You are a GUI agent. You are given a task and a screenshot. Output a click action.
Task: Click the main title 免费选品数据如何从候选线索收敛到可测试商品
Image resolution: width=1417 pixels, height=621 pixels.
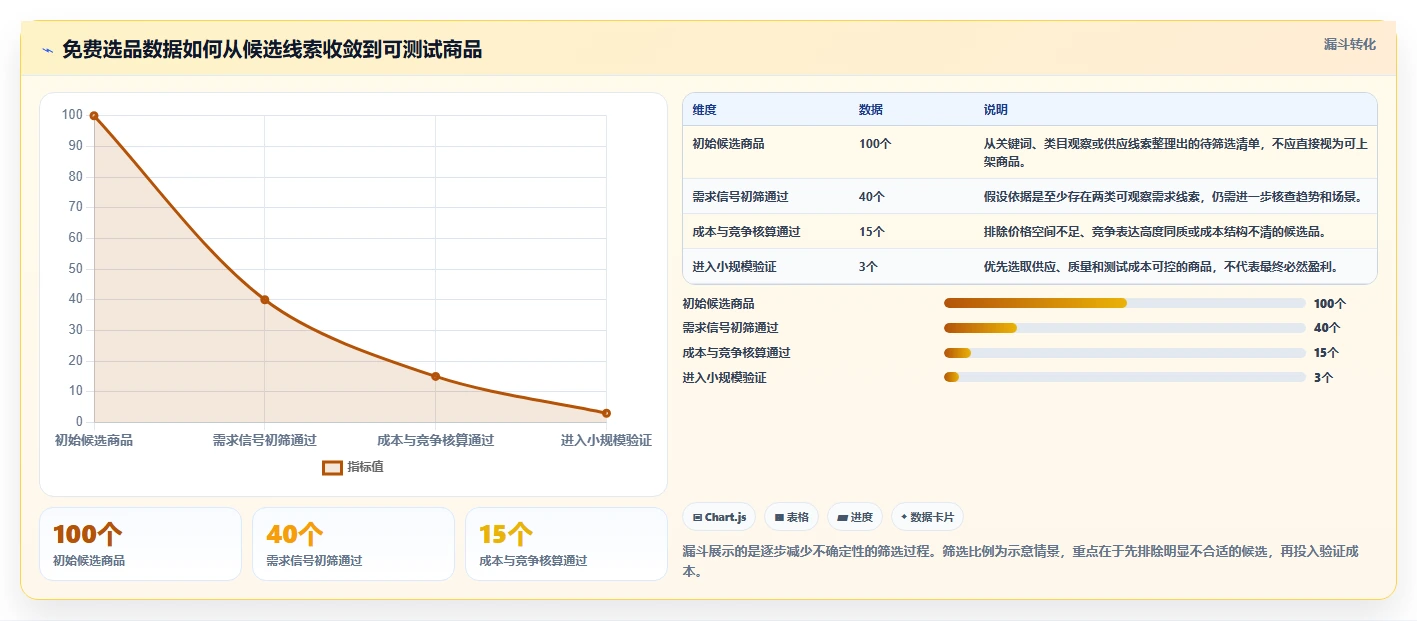272,50
